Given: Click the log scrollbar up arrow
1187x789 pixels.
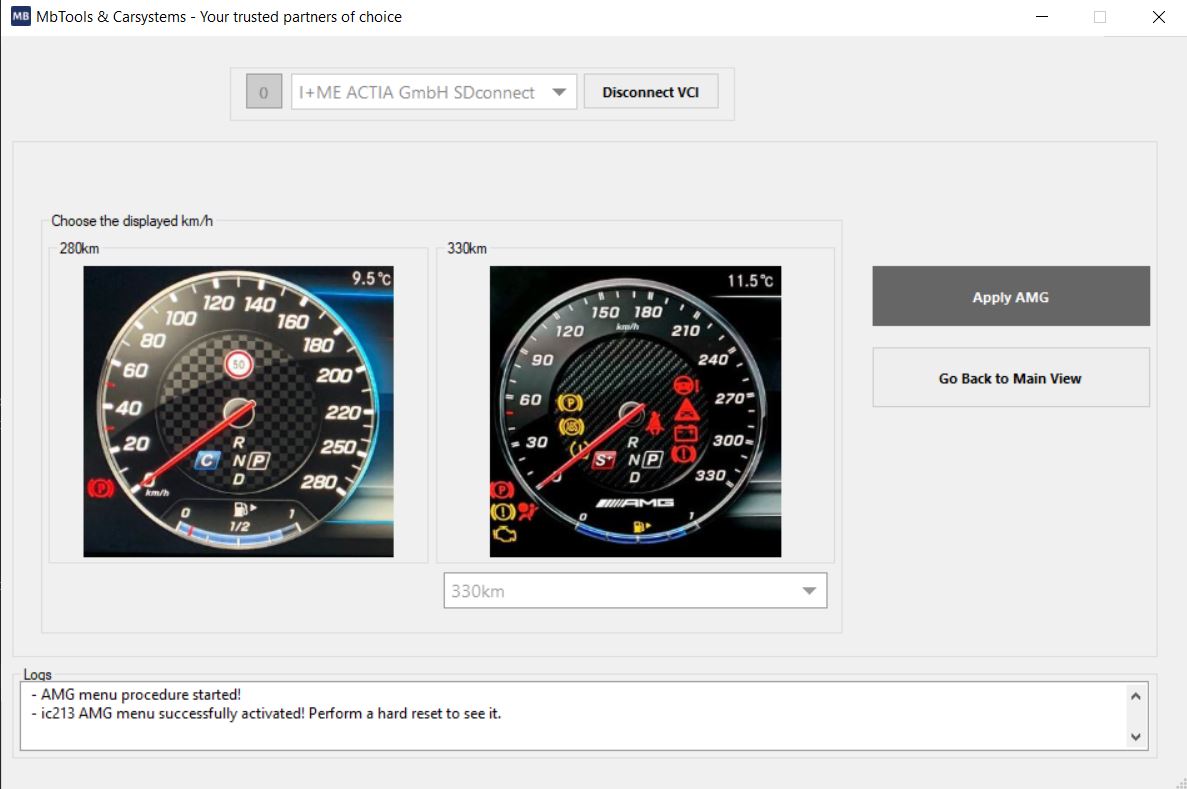Looking at the screenshot, I should pyautogui.click(x=1136, y=696).
